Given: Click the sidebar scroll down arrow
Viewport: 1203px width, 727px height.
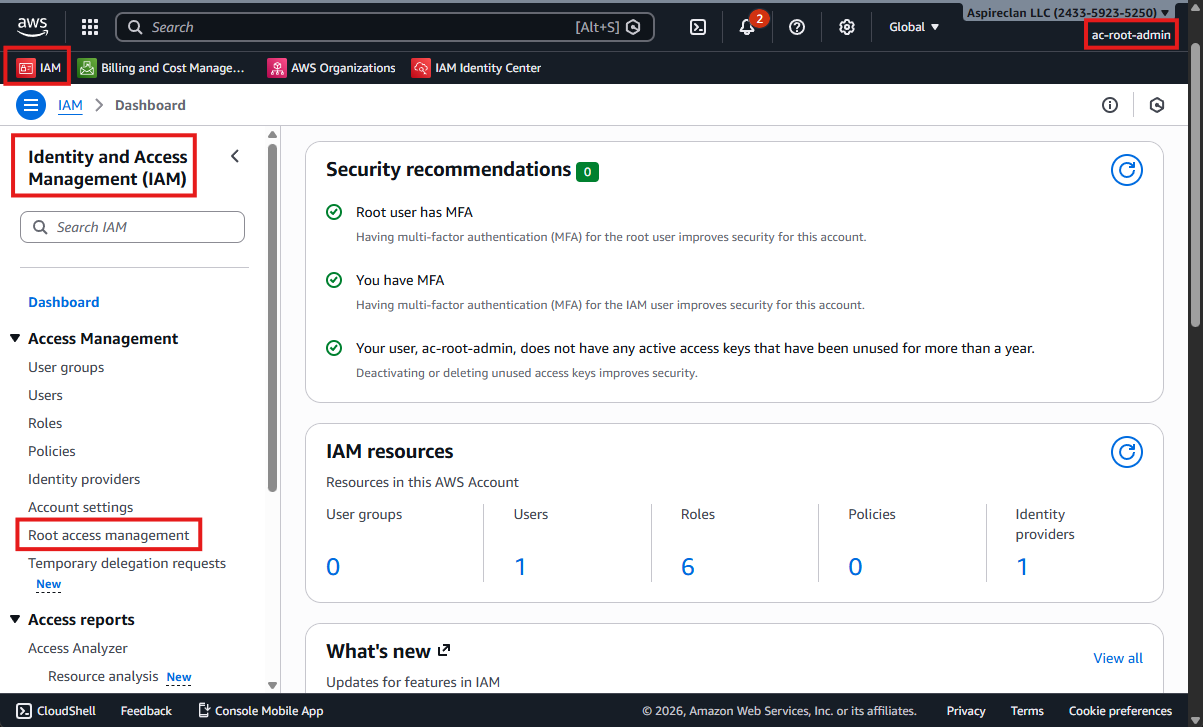Looking at the screenshot, I should (272, 685).
